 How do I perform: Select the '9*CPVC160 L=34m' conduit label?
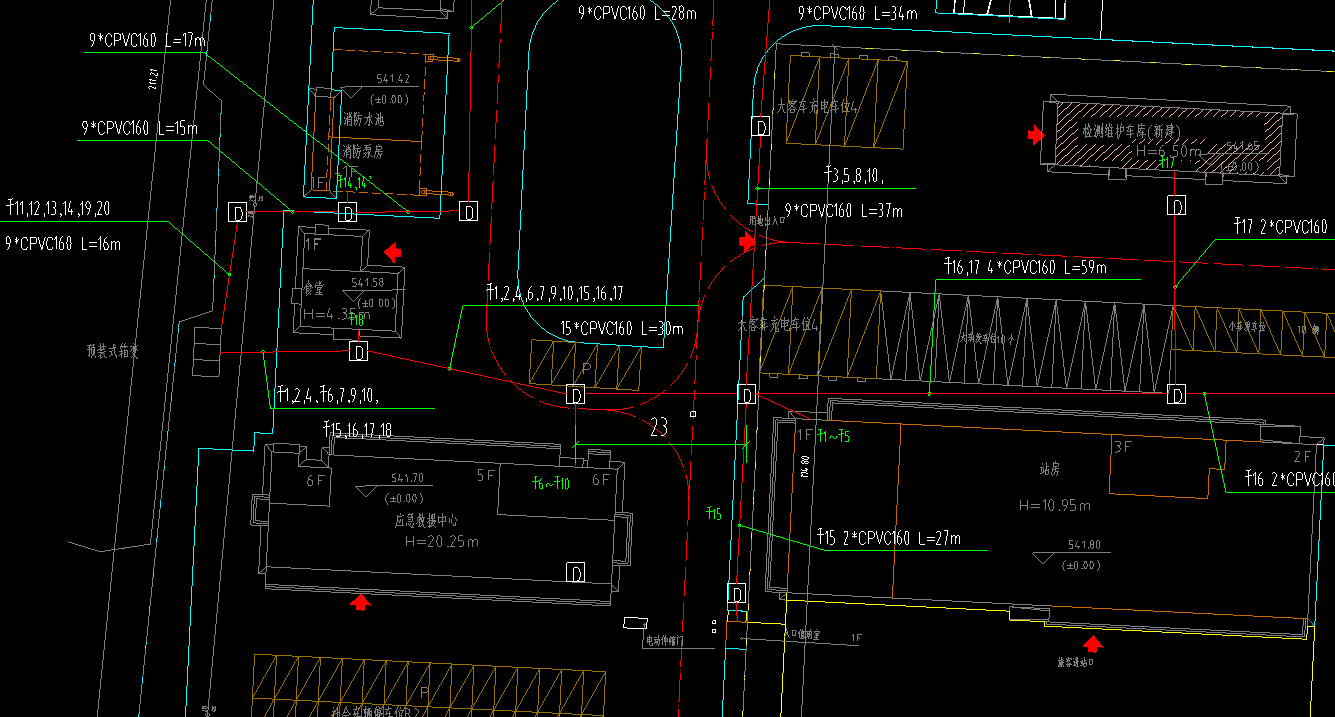point(857,13)
